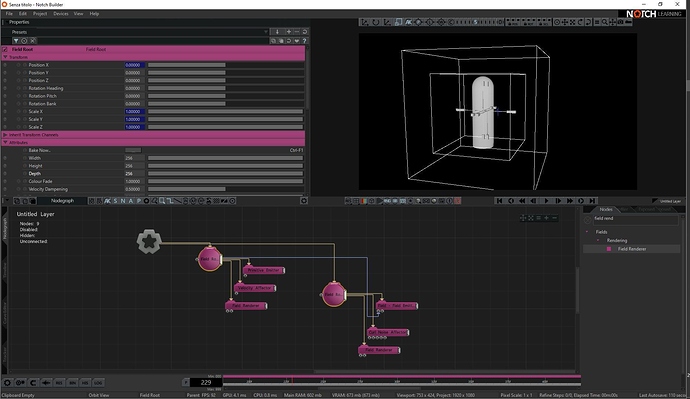Click the Bake Now button
Image resolution: width=690 pixels, height=399 pixels.
[x=133, y=150]
